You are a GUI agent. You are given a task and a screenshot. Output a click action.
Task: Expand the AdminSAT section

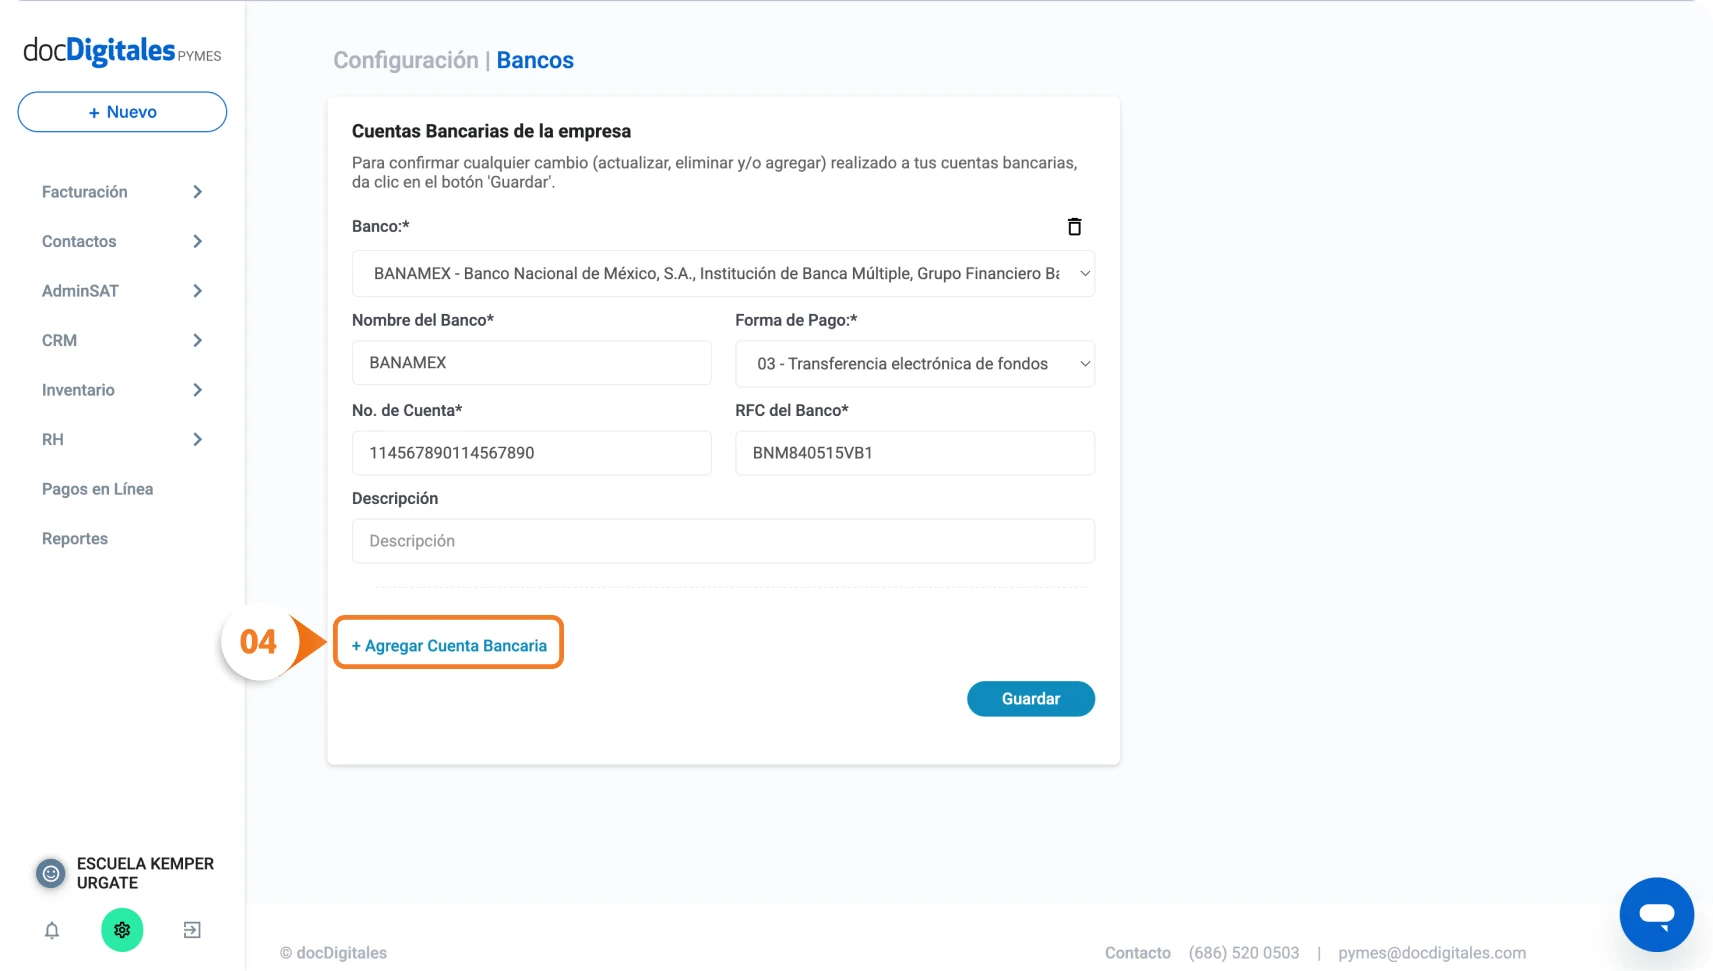(x=122, y=291)
